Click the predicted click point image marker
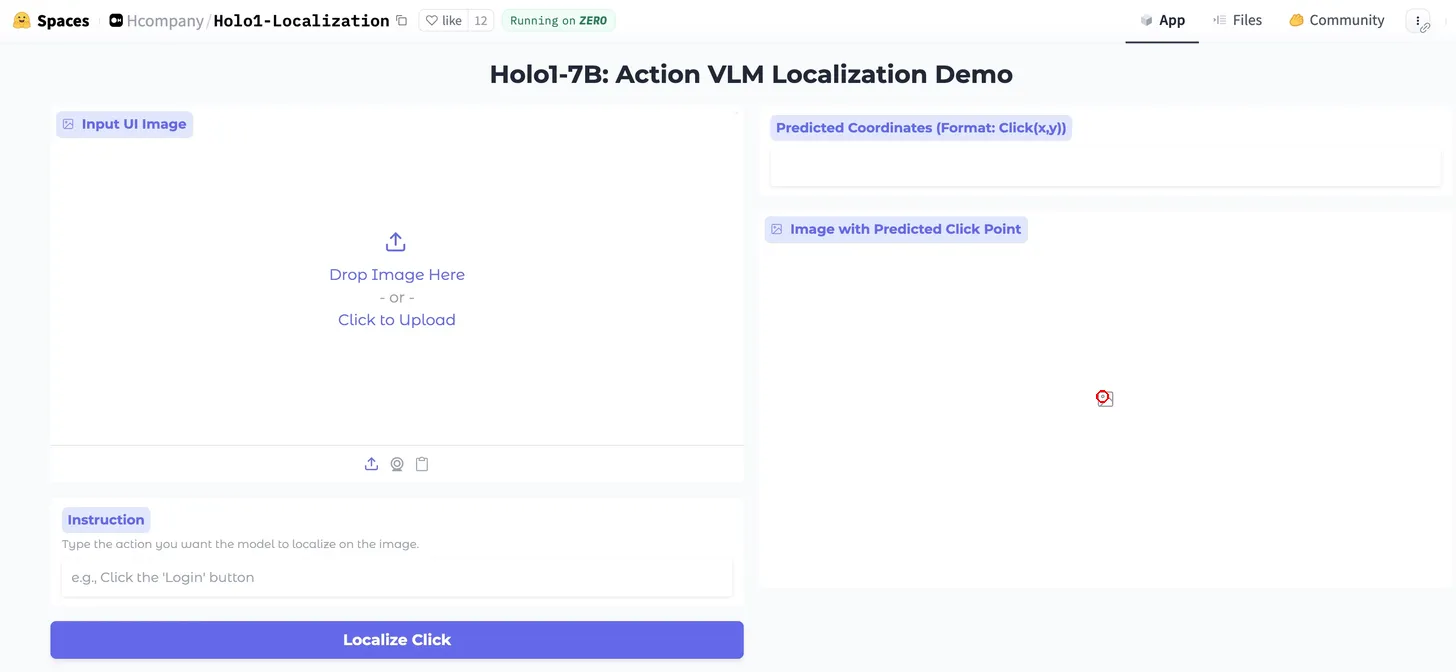Viewport: 1456px width, 672px height. click(x=1104, y=398)
